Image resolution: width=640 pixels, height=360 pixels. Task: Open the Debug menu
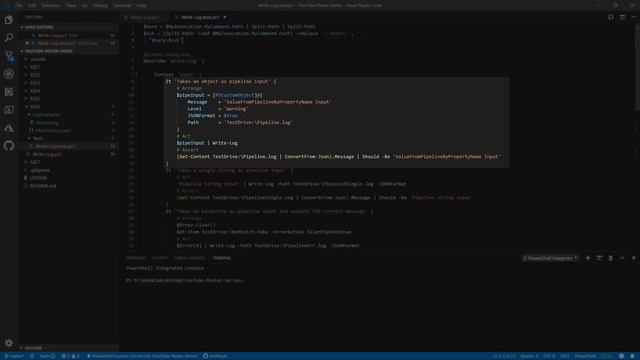(100, 6)
